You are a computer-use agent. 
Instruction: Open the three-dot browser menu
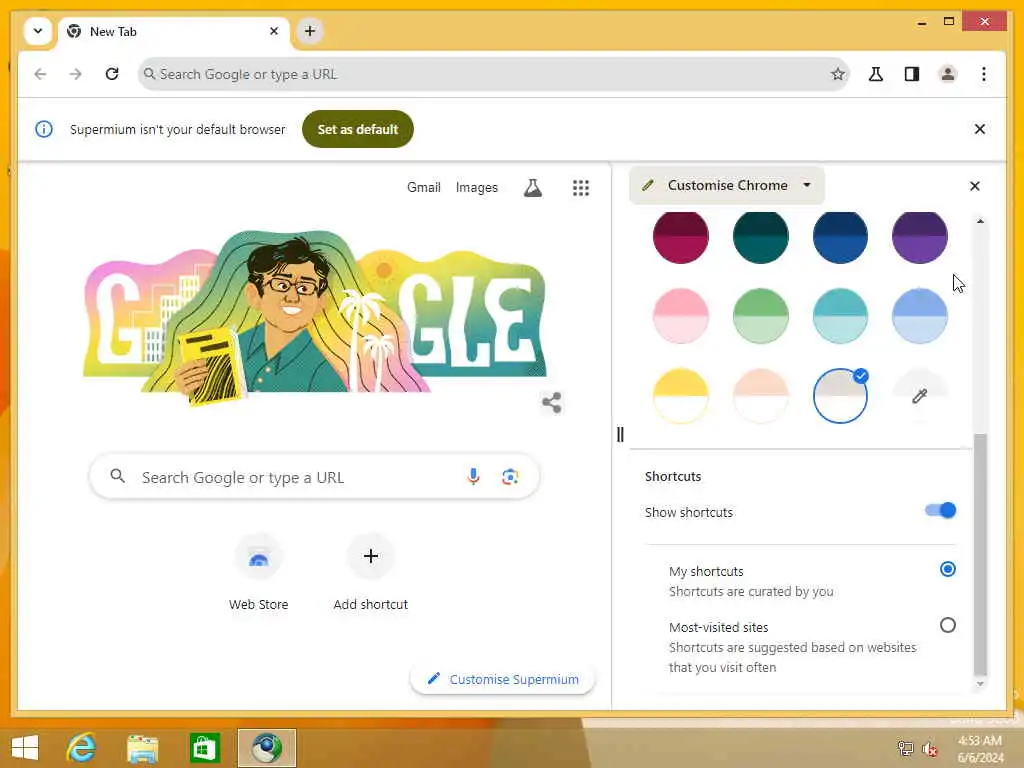pyautogui.click(x=984, y=74)
